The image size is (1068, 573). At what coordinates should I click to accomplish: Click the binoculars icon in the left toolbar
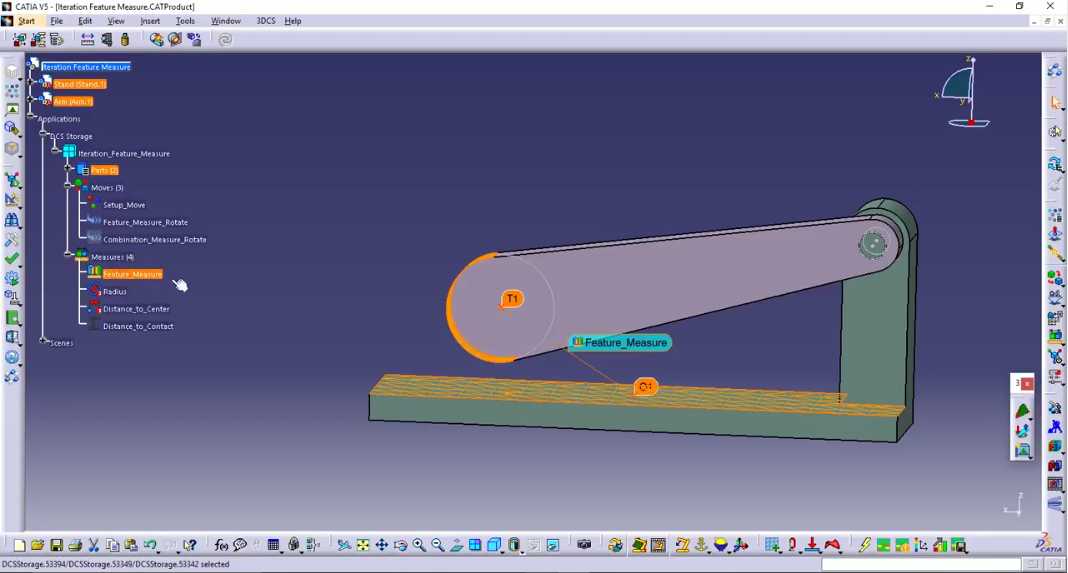[12, 220]
